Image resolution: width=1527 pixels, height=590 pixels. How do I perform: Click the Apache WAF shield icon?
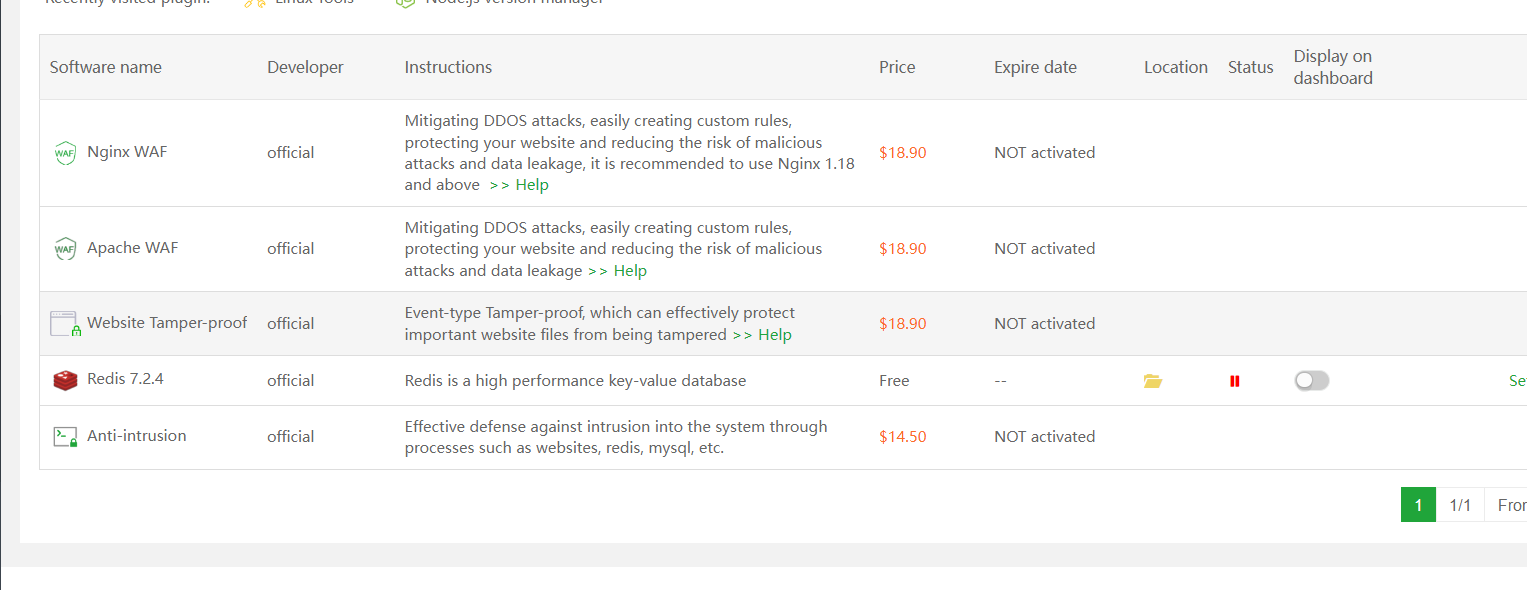click(x=65, y=249)
